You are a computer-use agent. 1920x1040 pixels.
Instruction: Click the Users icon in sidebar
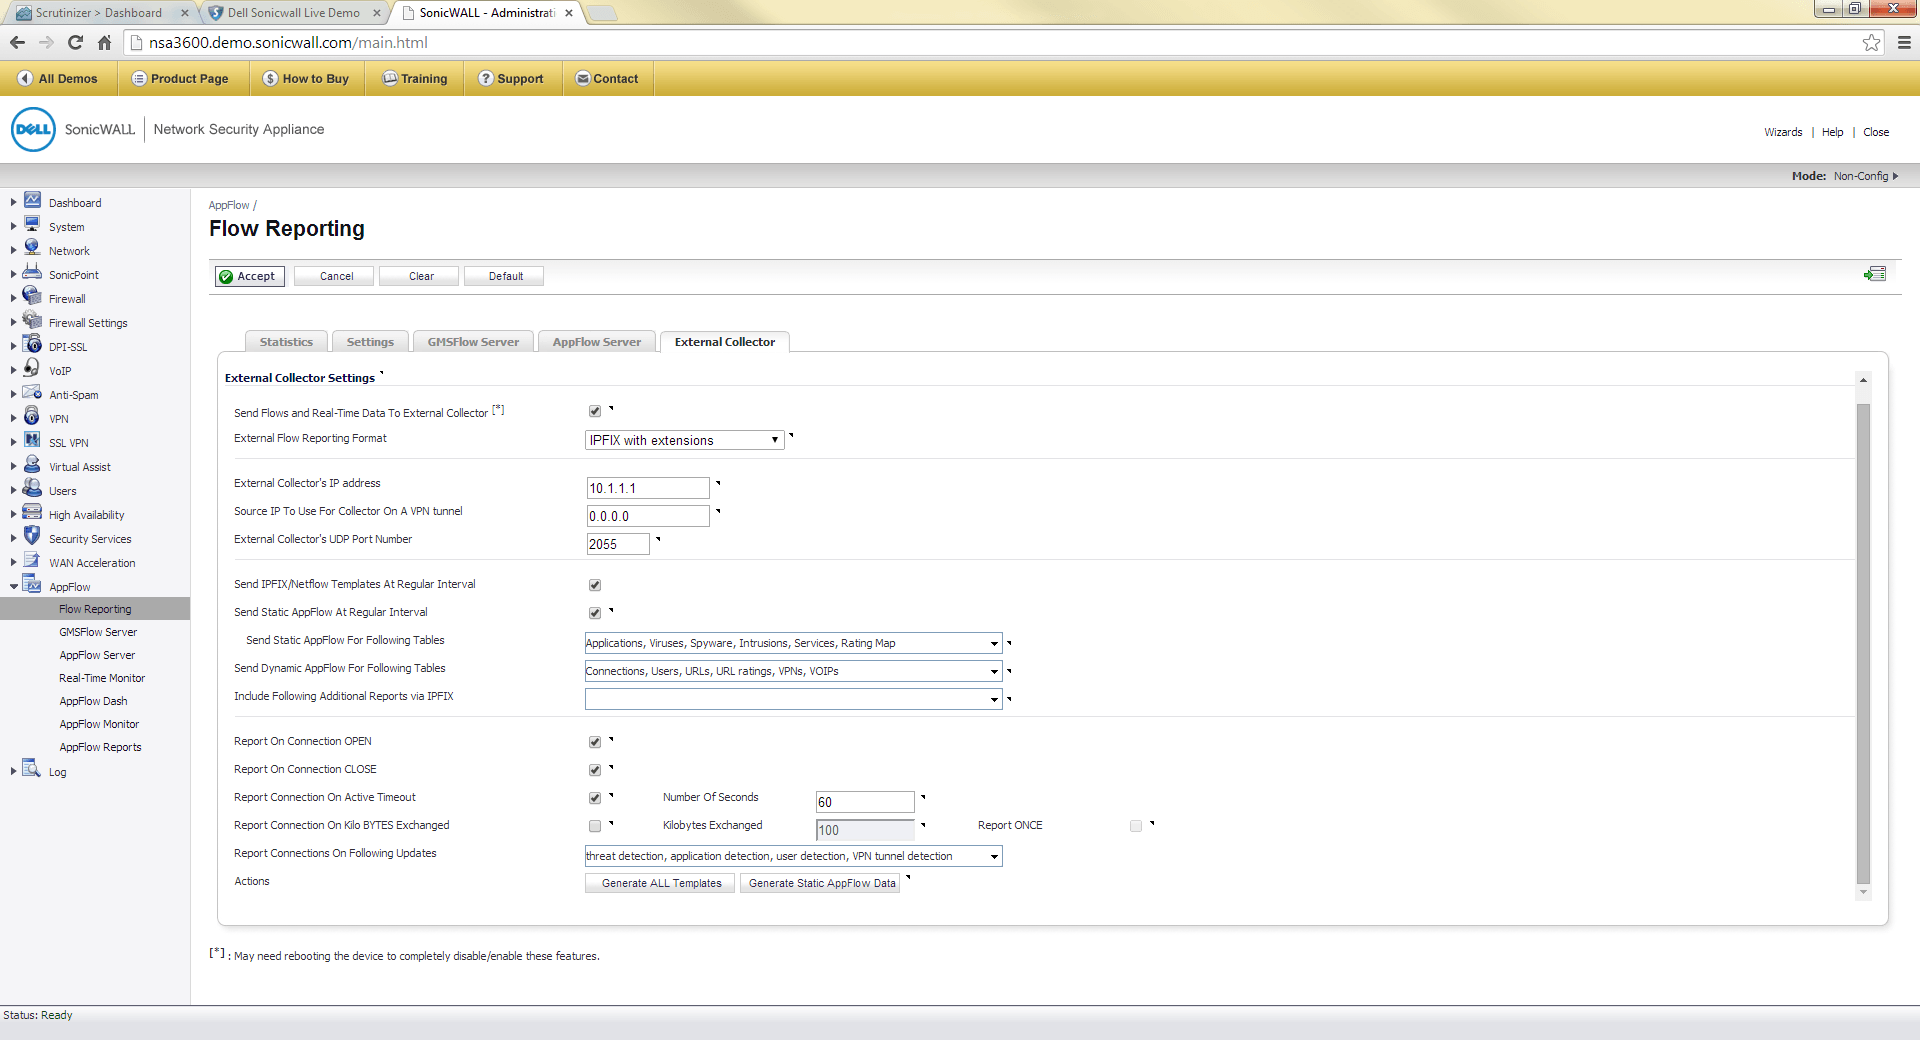tap(32, 489)
